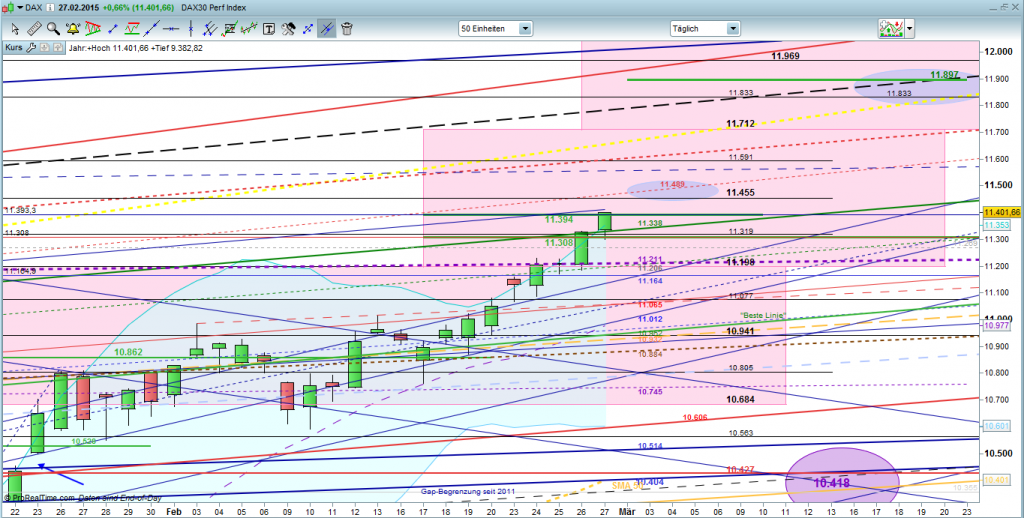Open the hammer and wrench settings tool
Image resolution: width=1024 pixels, height=518 pixels.
(x=288, y=29)
